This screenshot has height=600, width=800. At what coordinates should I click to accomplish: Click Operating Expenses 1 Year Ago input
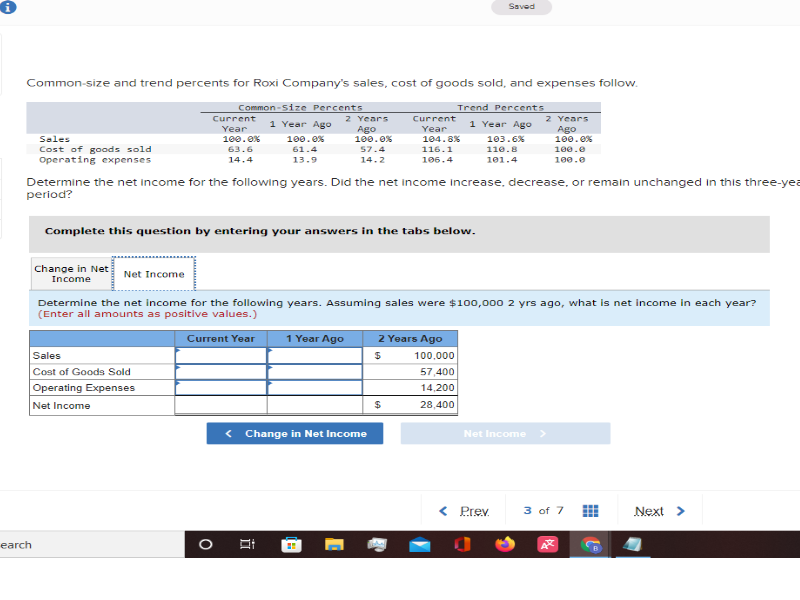(x=315, y=388)
